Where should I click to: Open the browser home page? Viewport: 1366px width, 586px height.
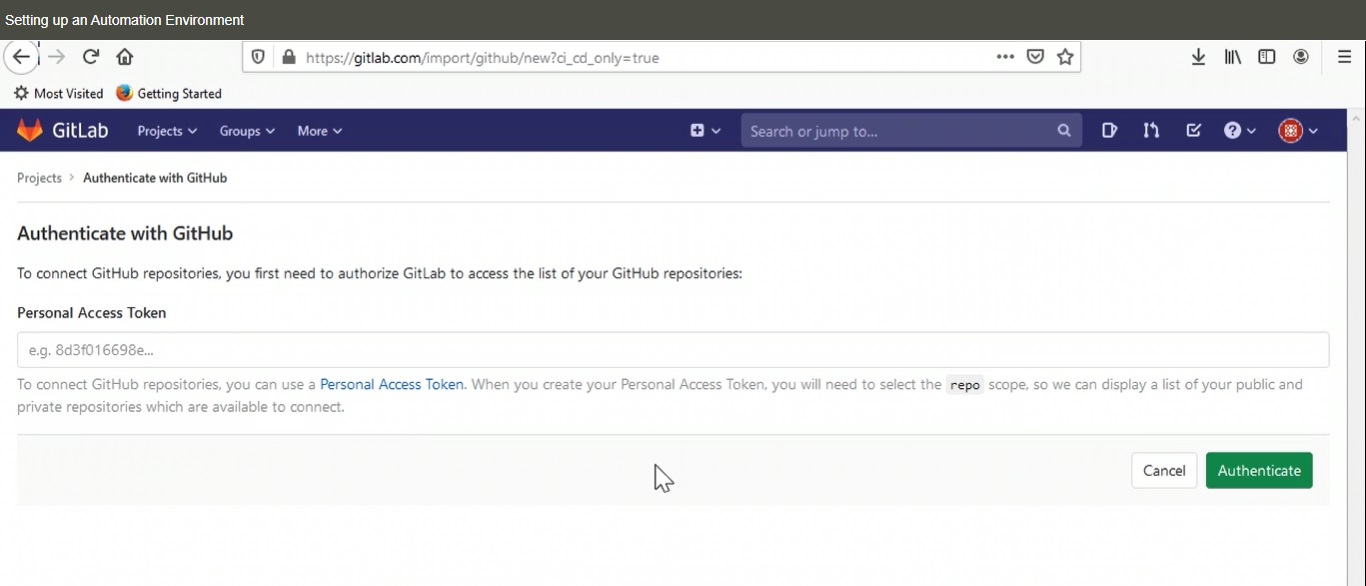point(125,57)
